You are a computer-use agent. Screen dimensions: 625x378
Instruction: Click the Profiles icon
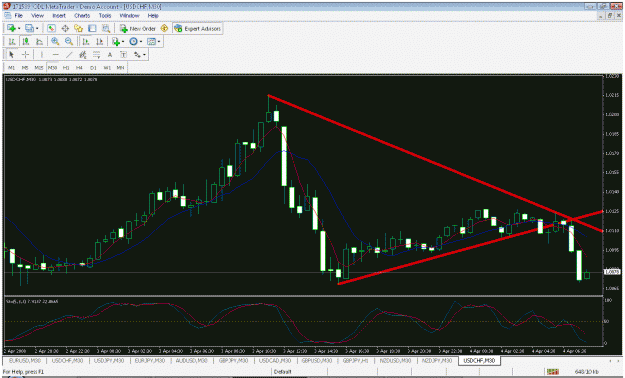[29, 28]
